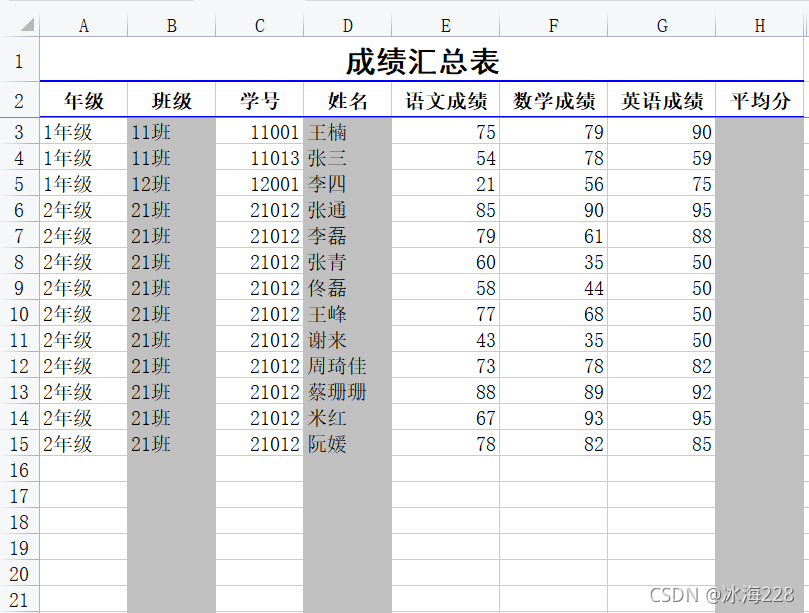Select column H by clicking its header

[758, 24]
